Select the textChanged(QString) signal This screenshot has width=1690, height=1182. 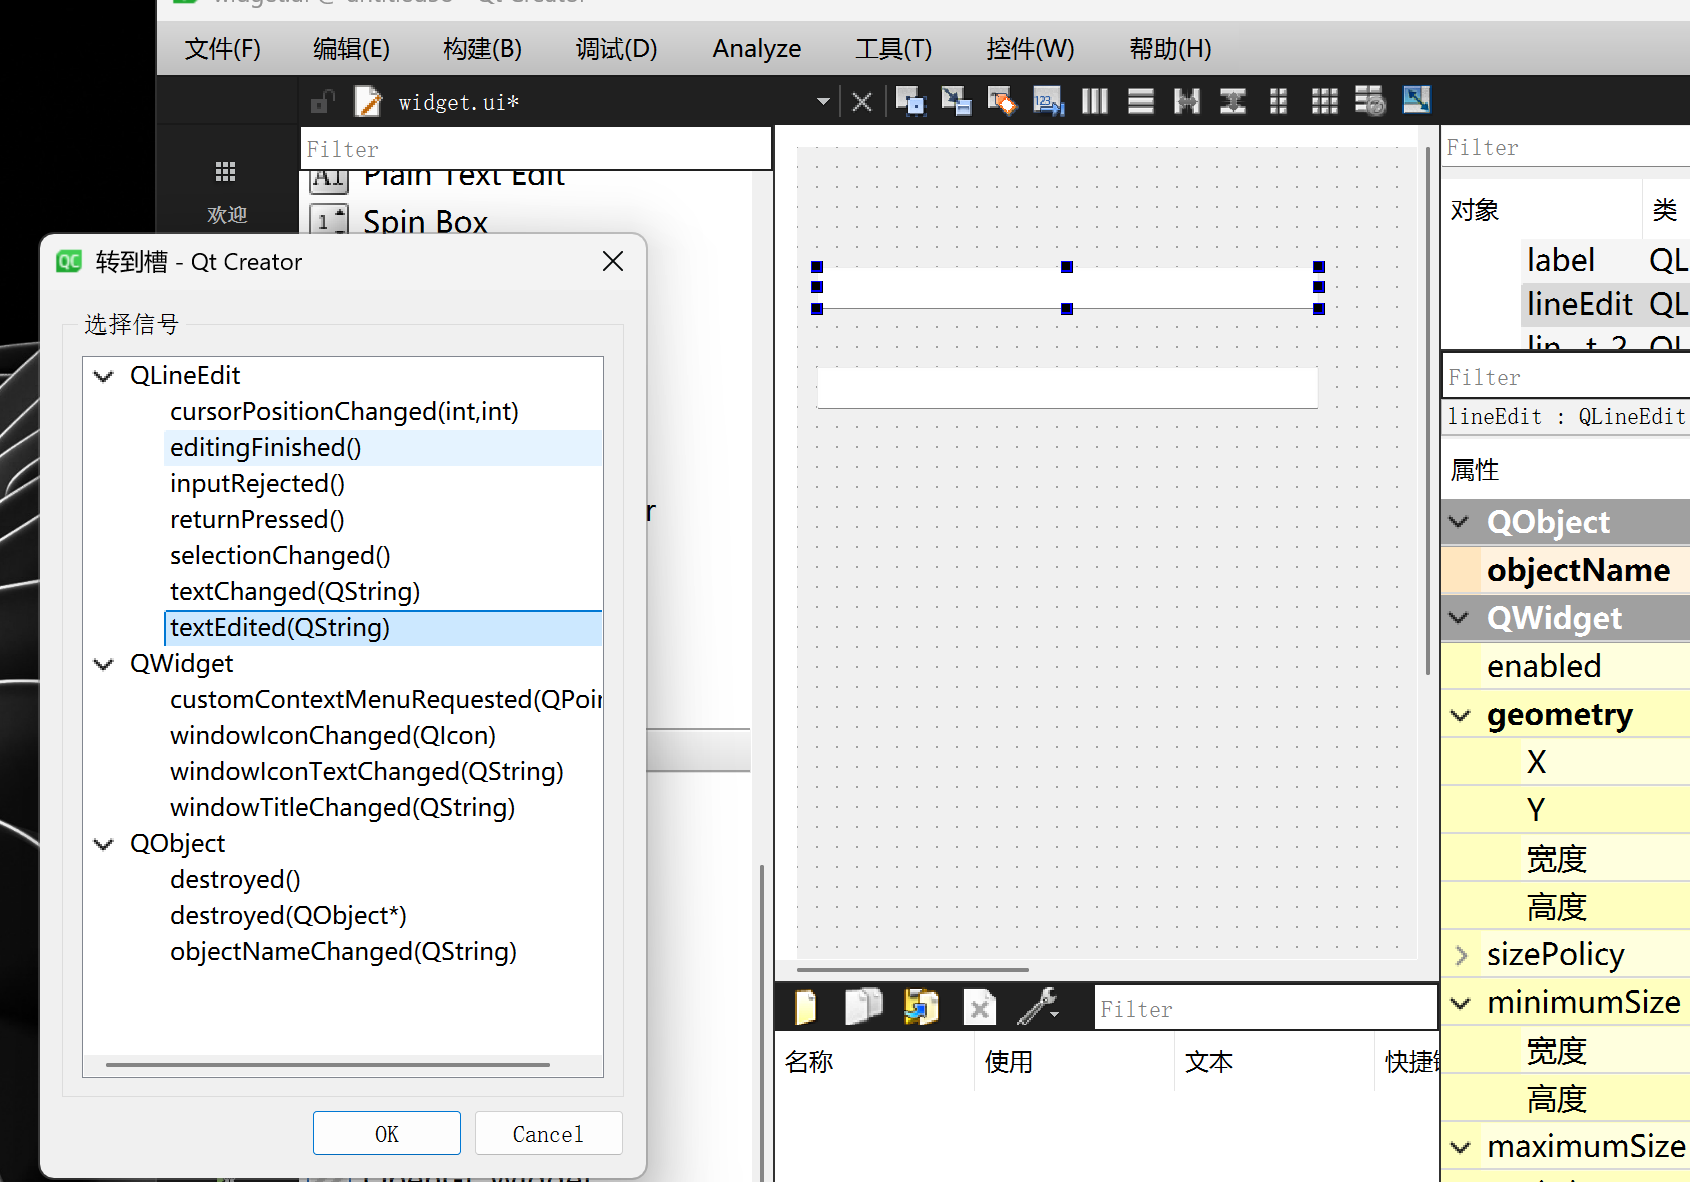point(295,592)
